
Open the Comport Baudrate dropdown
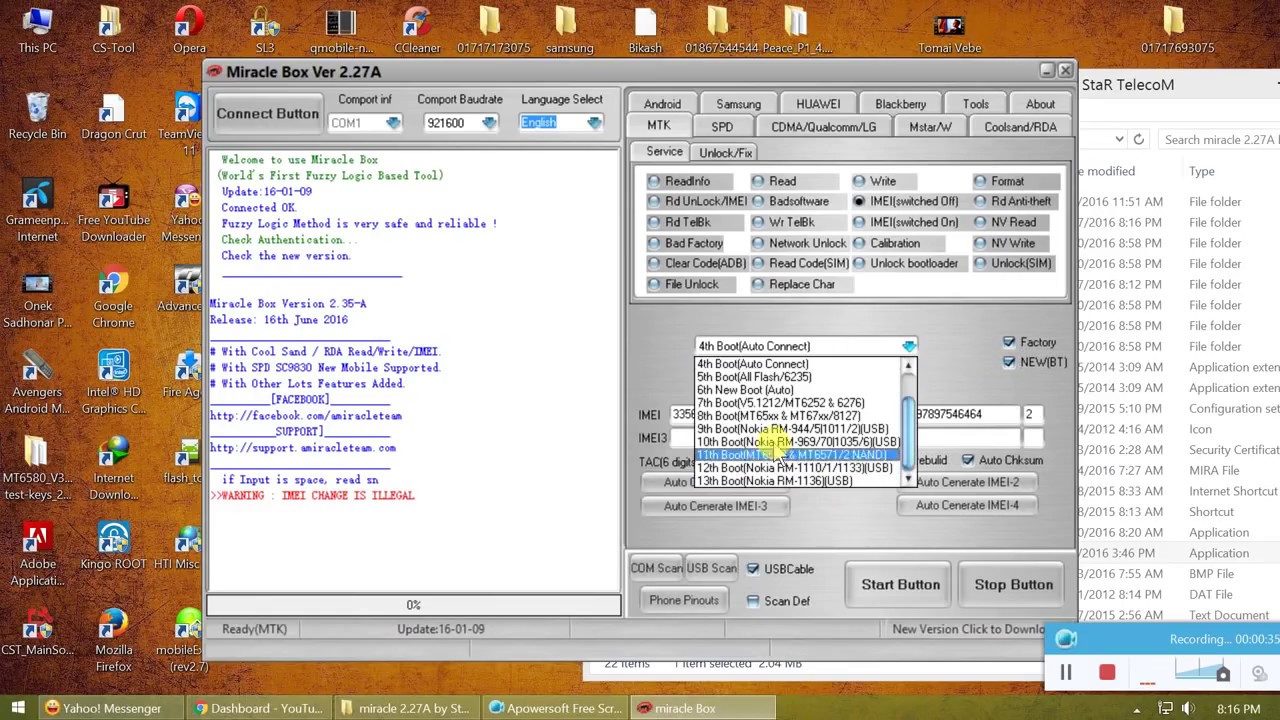point(488,123)
